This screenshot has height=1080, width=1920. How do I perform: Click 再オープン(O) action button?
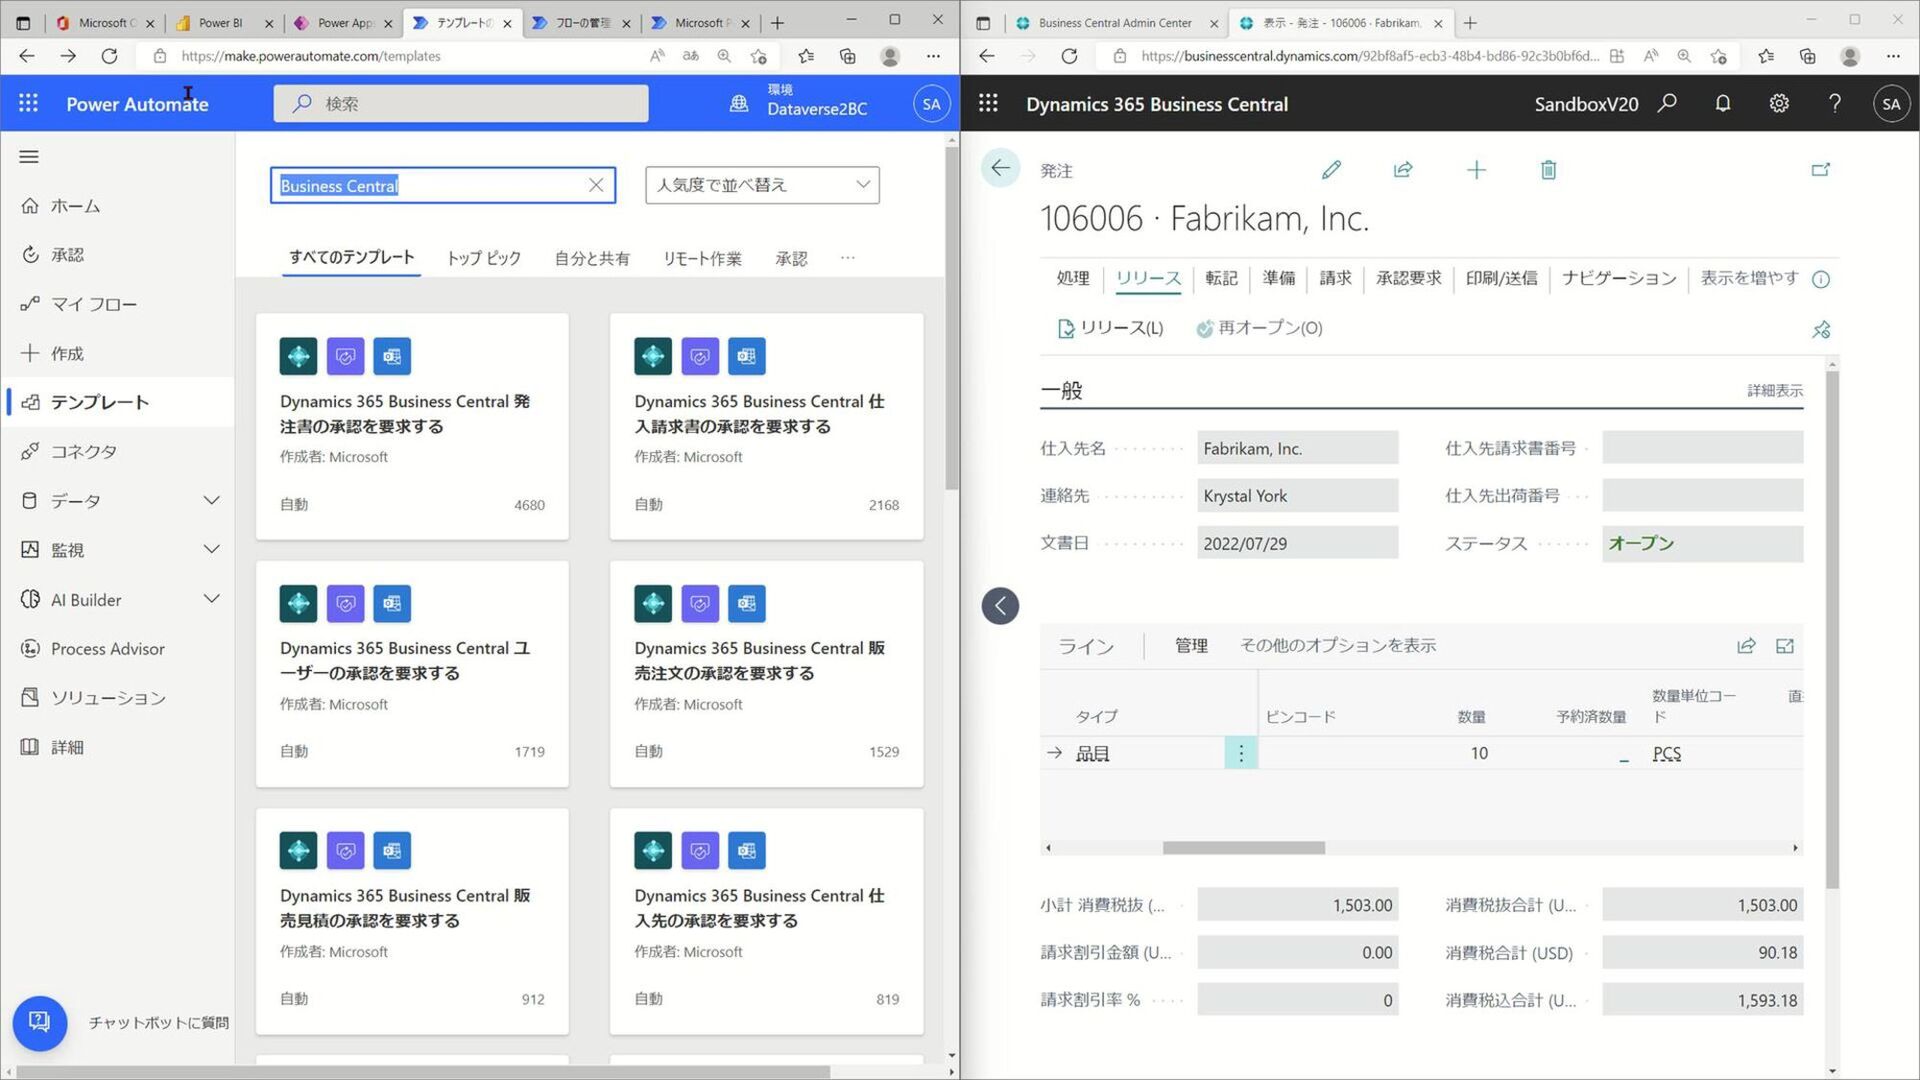coord(1259,328)
